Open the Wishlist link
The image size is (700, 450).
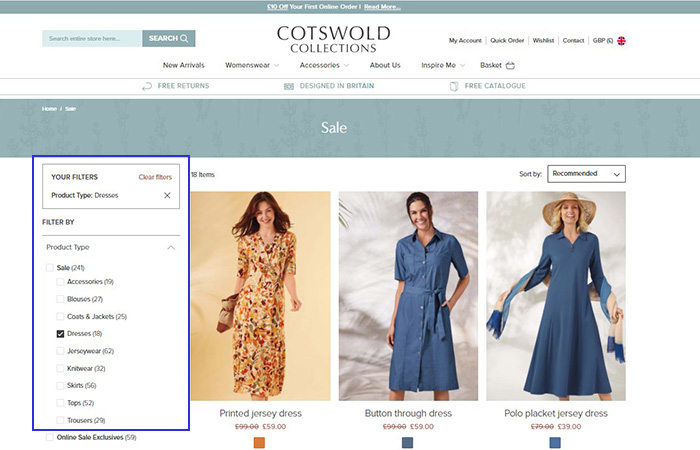tap(543, 41)
